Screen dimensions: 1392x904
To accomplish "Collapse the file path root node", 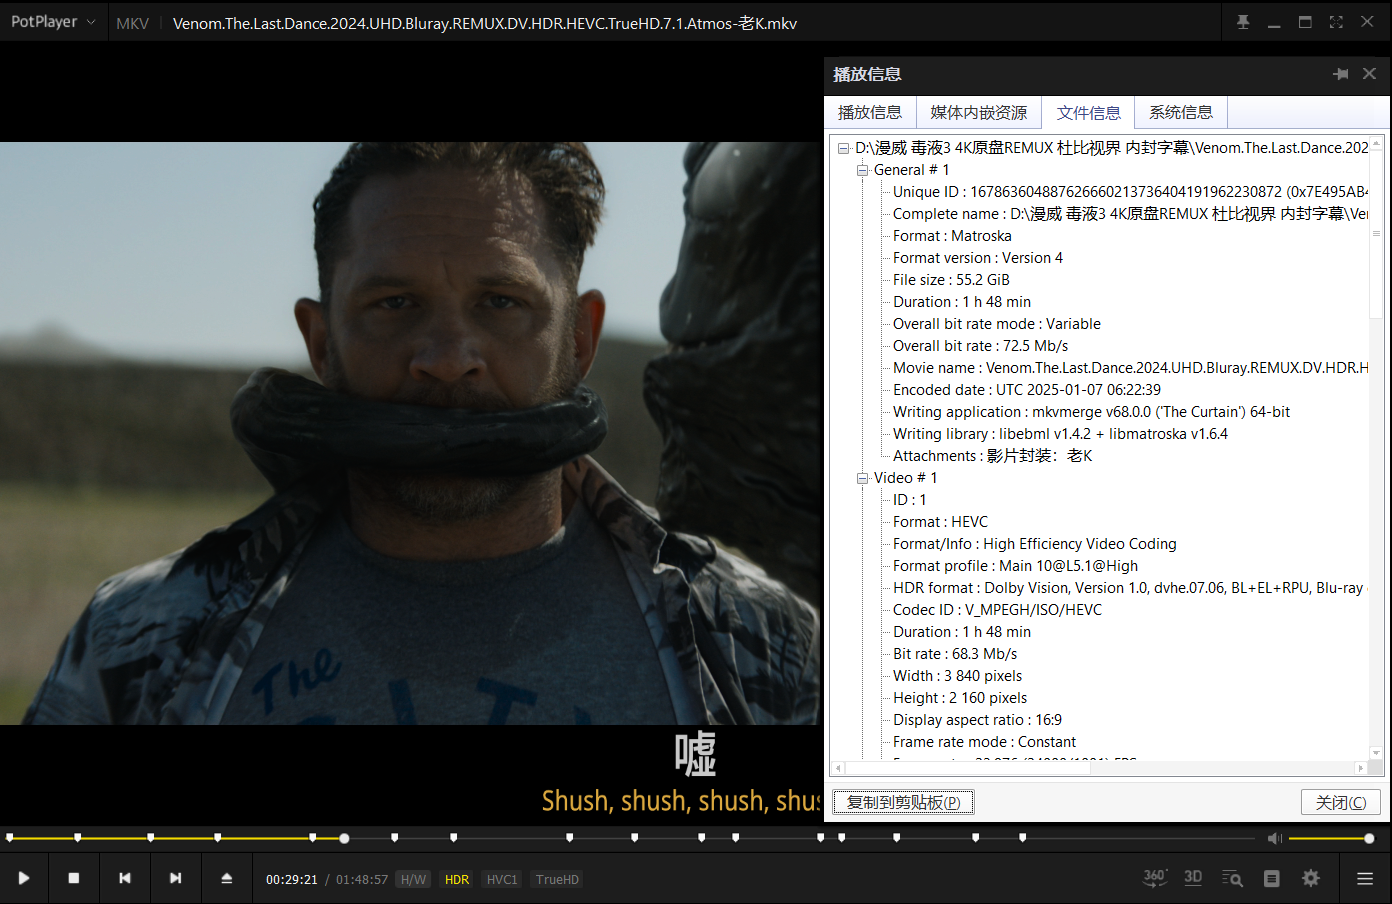I will [844, 148].
